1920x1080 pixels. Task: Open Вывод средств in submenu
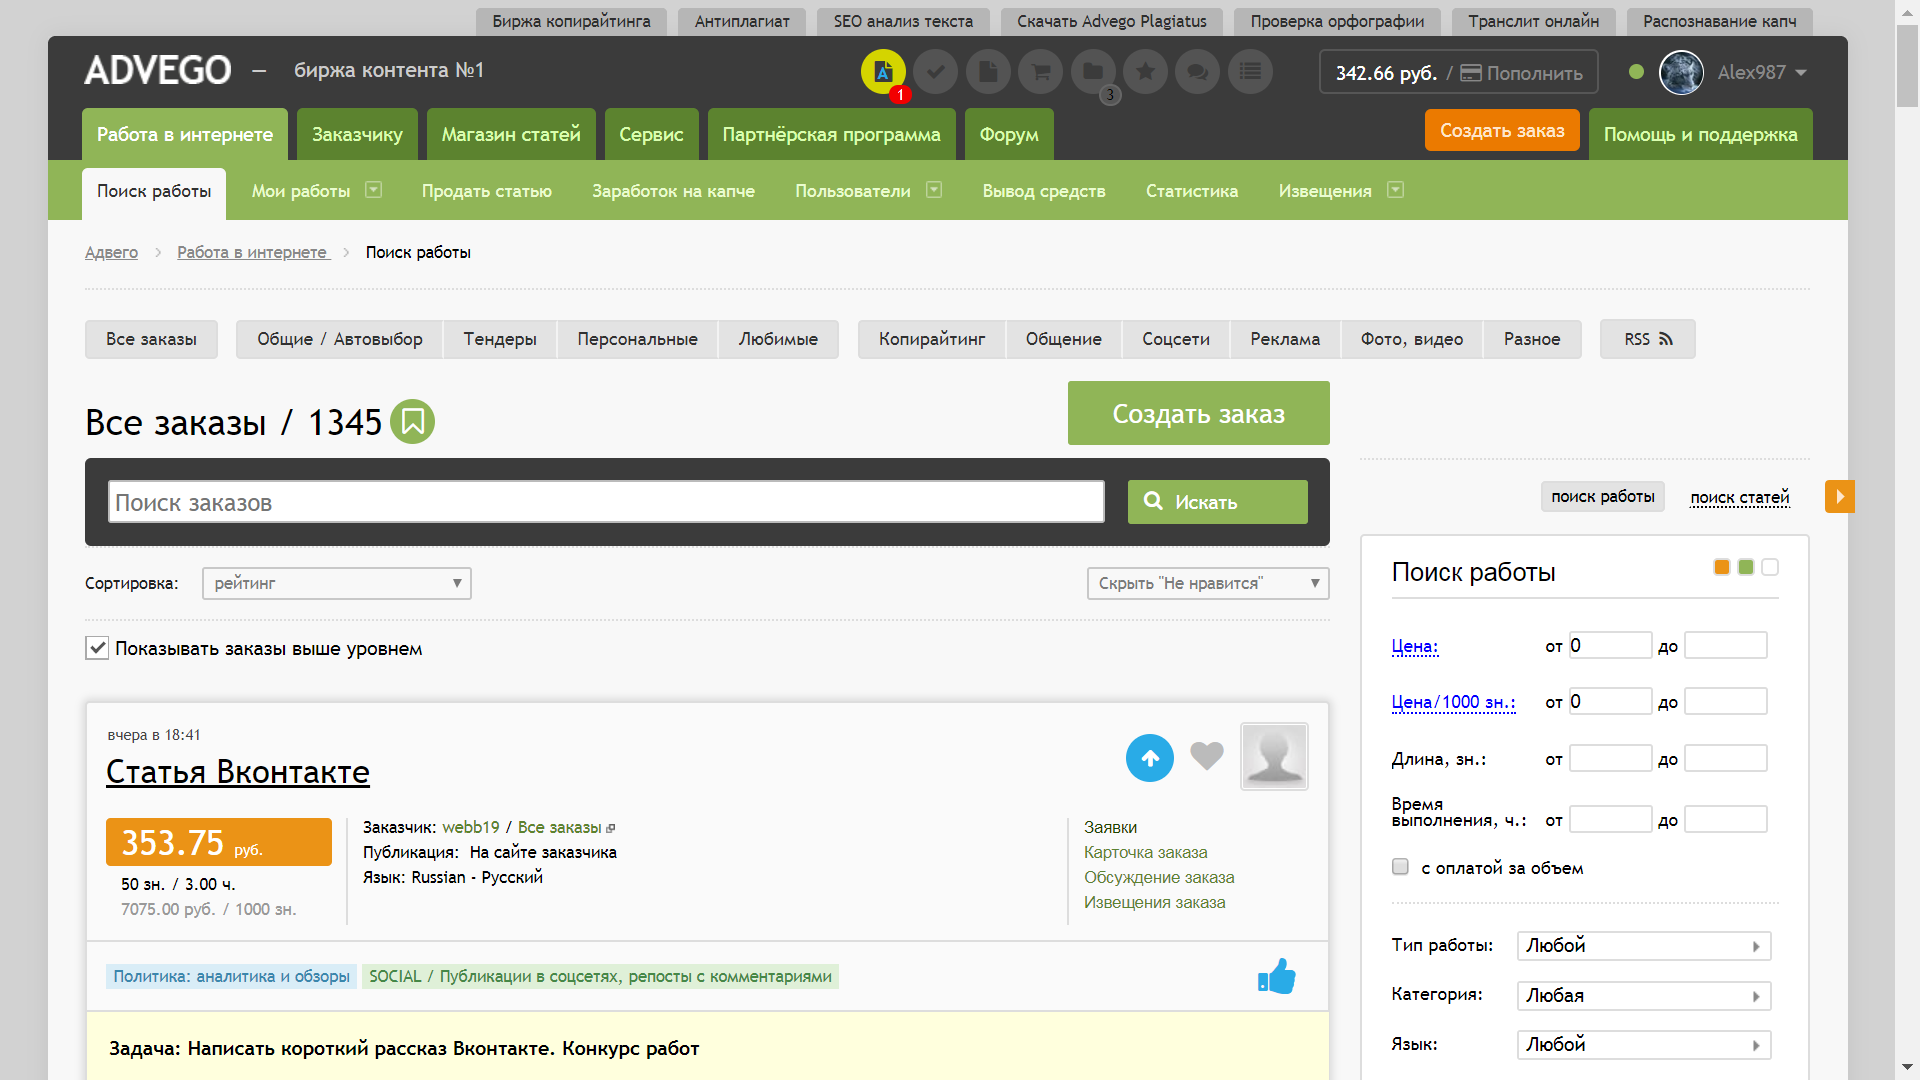click(x=1044, y=191)
